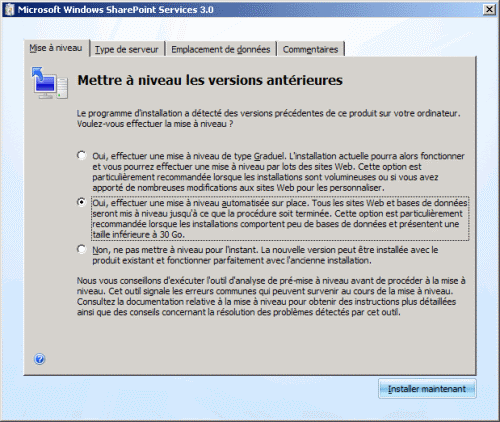Select the automatisée sur place upgrade option
Image resolution: width=500 pixels, height=422 pixels.
pyautogui.click(x=81, y=202)
